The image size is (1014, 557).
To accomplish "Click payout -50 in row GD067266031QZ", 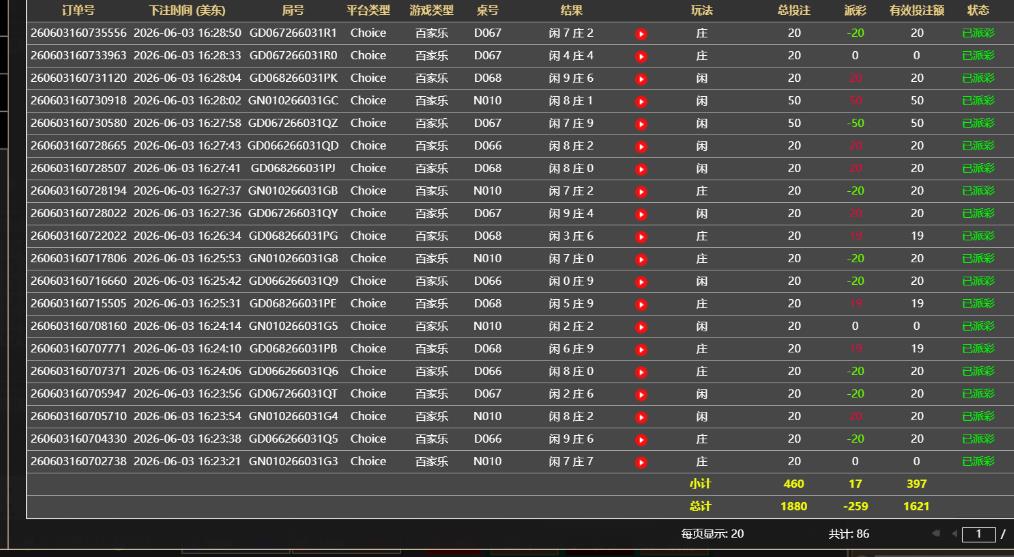I will [855, 123].
